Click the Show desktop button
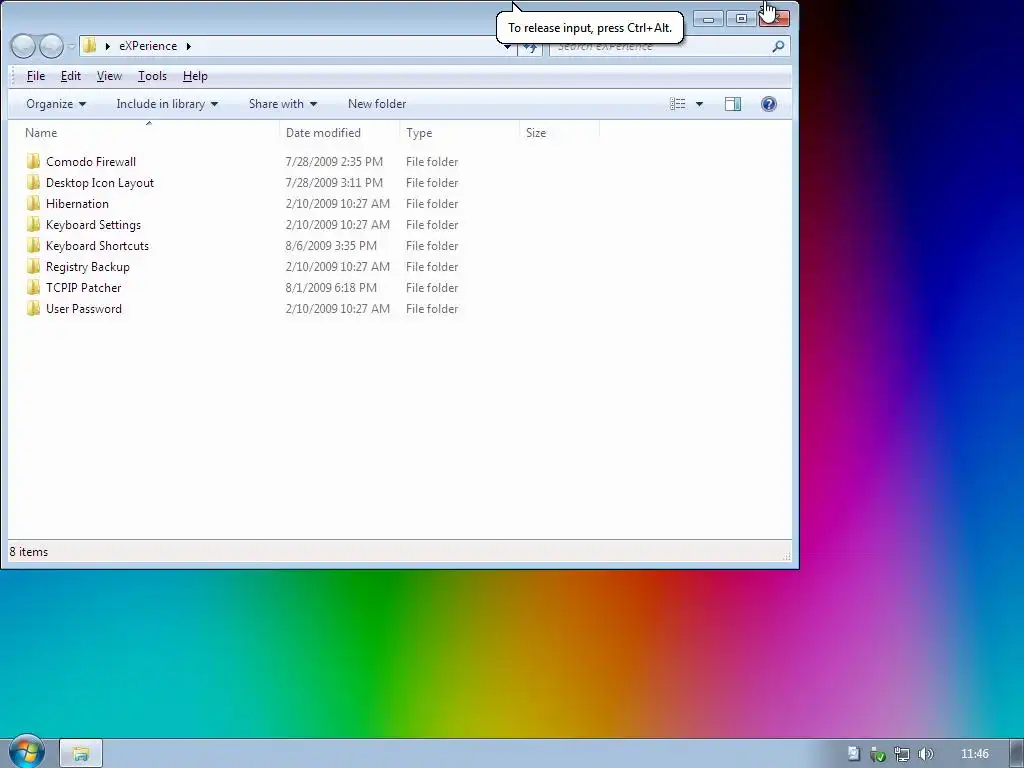 click(x=1017, y=754)
